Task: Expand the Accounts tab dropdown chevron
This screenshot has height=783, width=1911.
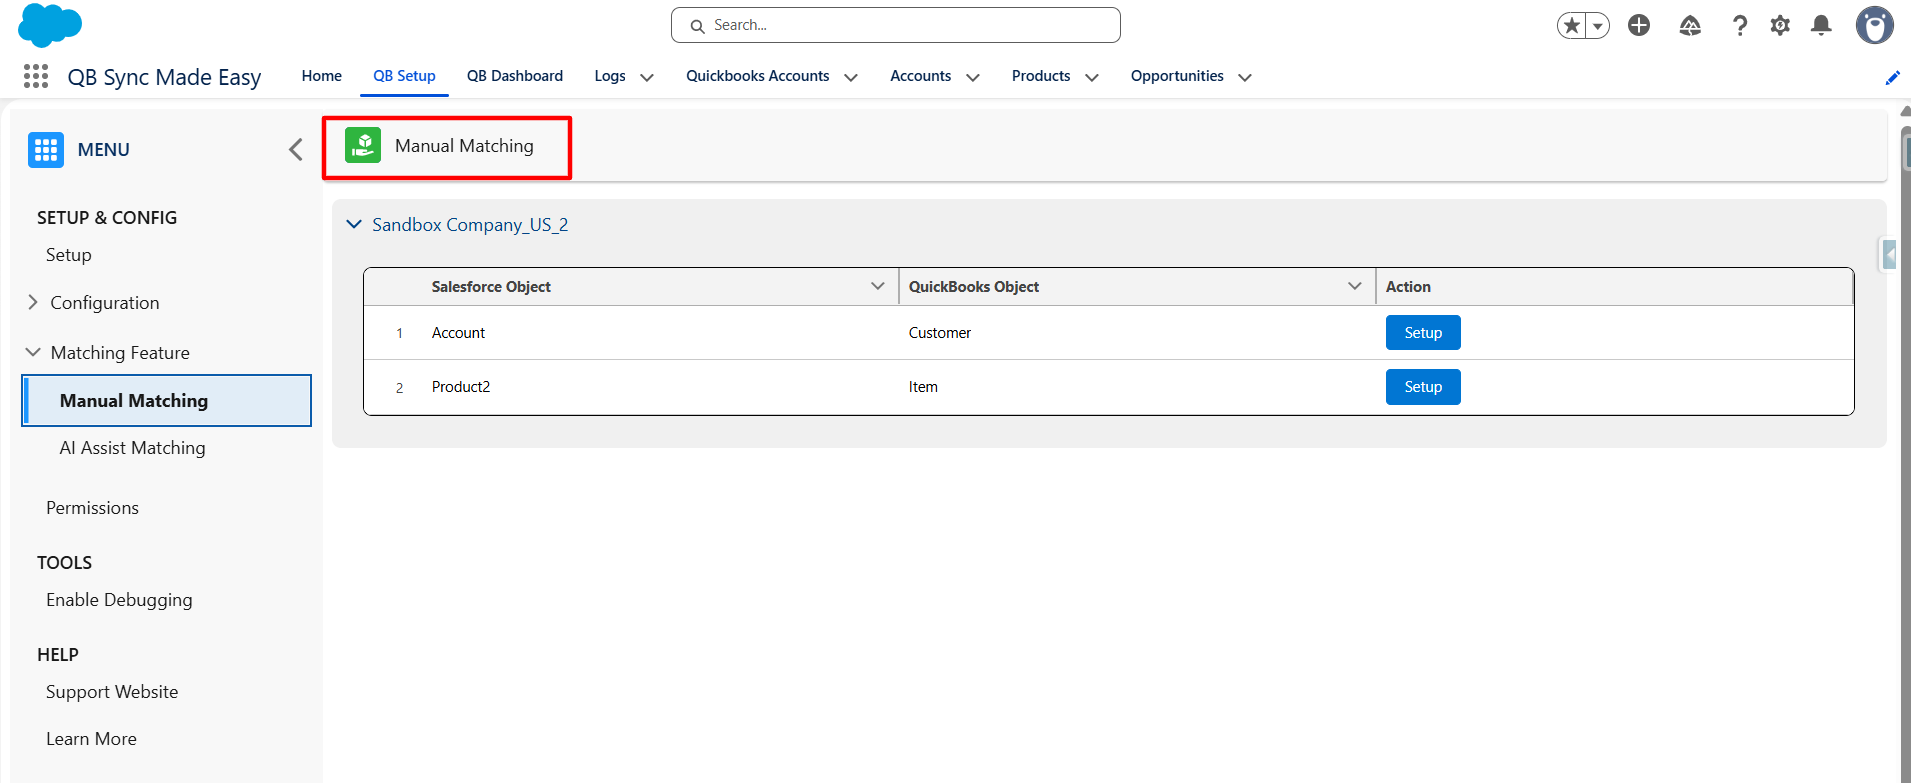Action: [973, 77]
